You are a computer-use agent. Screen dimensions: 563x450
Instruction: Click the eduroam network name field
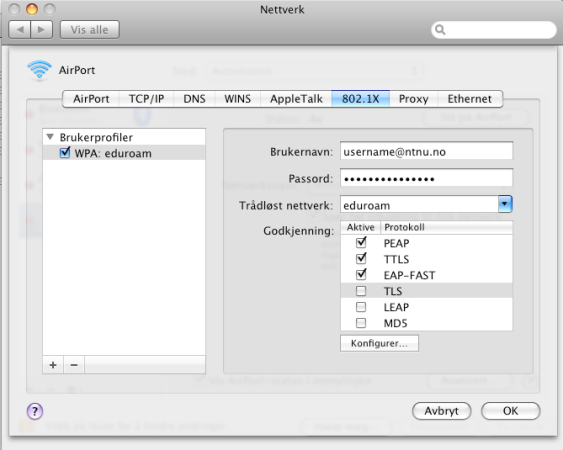[419, 205]
